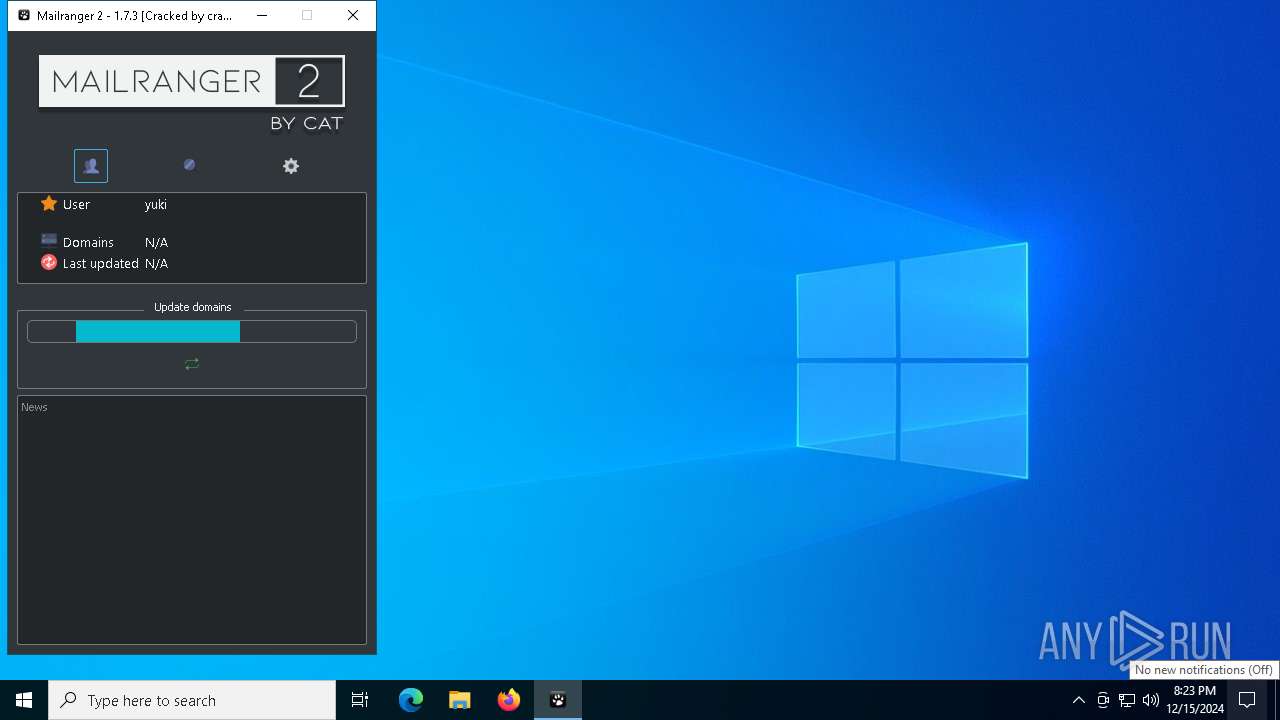This screenshot has width=1280, height=720.
Task: Show hidden system tray icons
Action: (x=1078, y=700)
